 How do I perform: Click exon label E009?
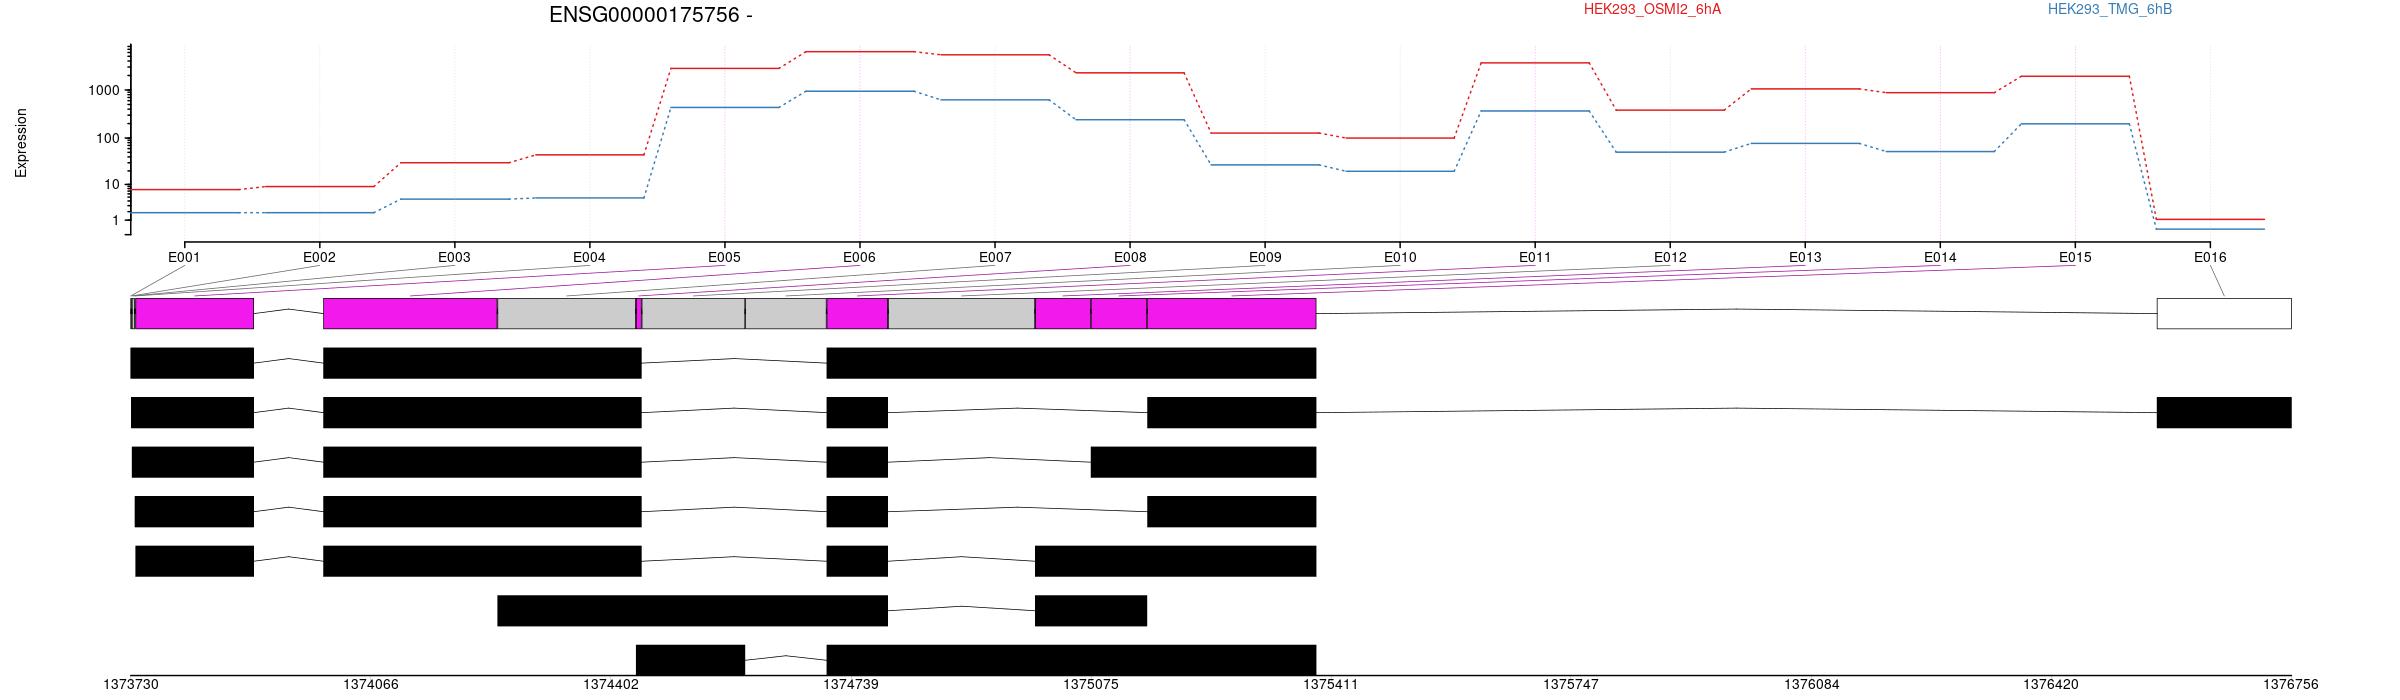point(1265,257)
